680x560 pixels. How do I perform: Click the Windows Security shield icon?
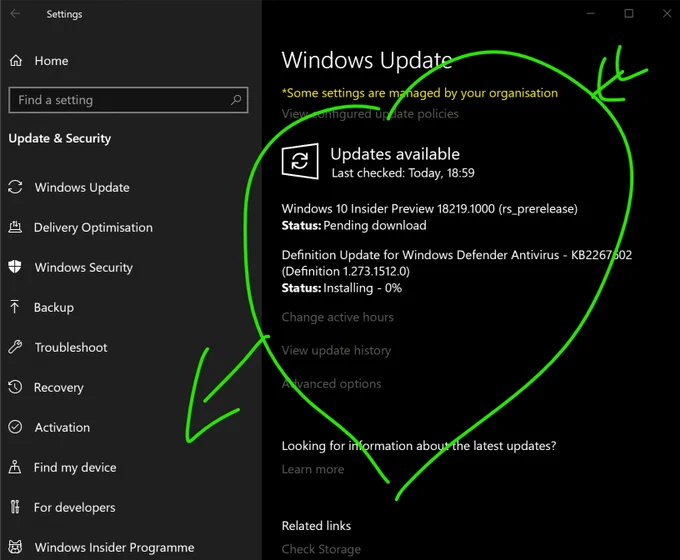[x=15, y=267]
